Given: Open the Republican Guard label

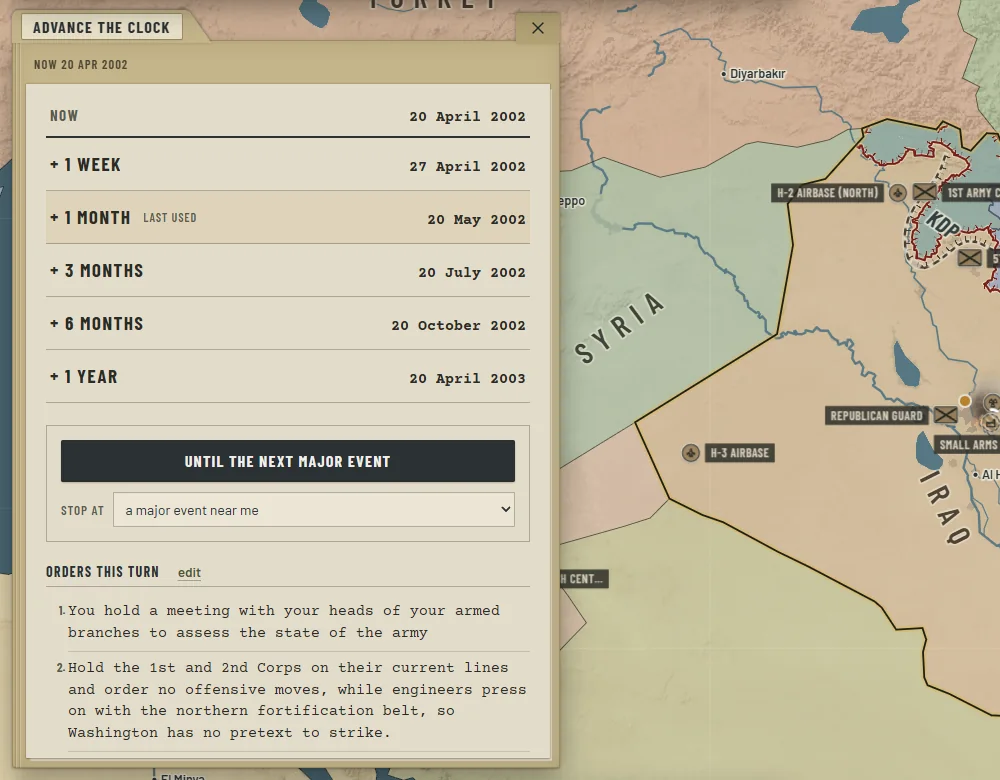Looking at the screenshot, I should point(876,416).
